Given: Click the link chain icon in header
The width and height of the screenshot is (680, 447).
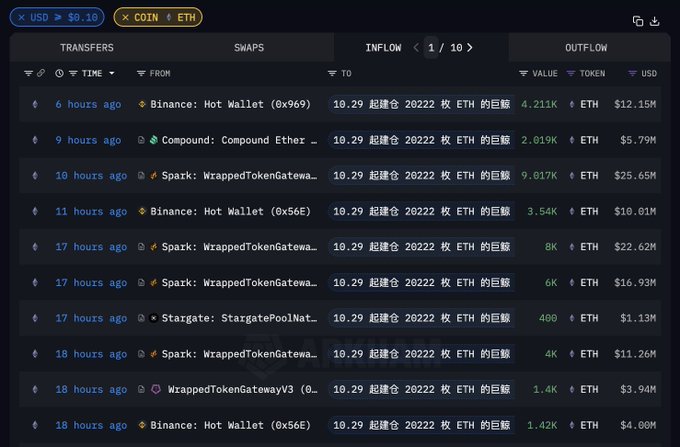Looking at the screenshot, I should coord(41,73).
